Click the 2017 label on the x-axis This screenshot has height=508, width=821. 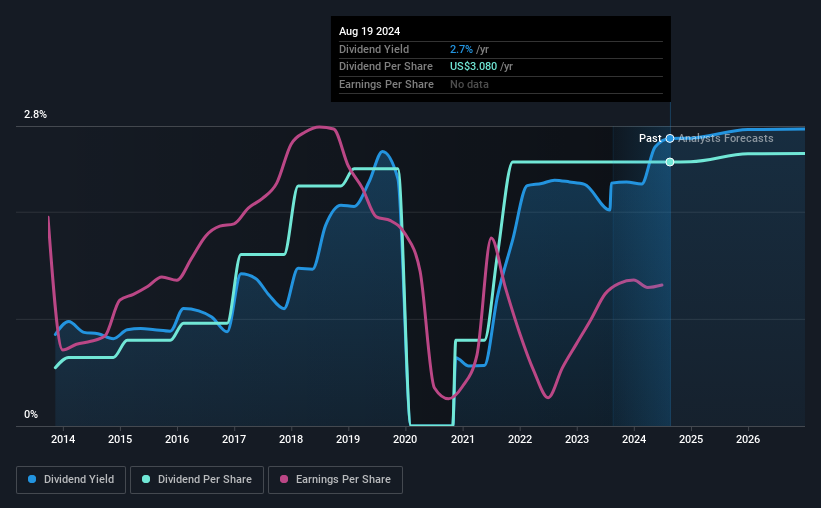[234, 439]
